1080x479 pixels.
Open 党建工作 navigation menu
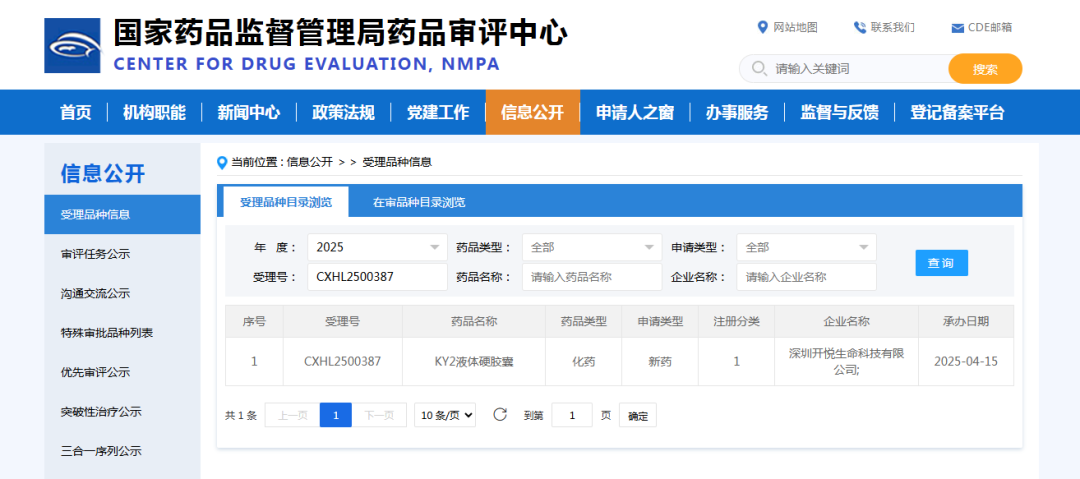tap(437, 112)
